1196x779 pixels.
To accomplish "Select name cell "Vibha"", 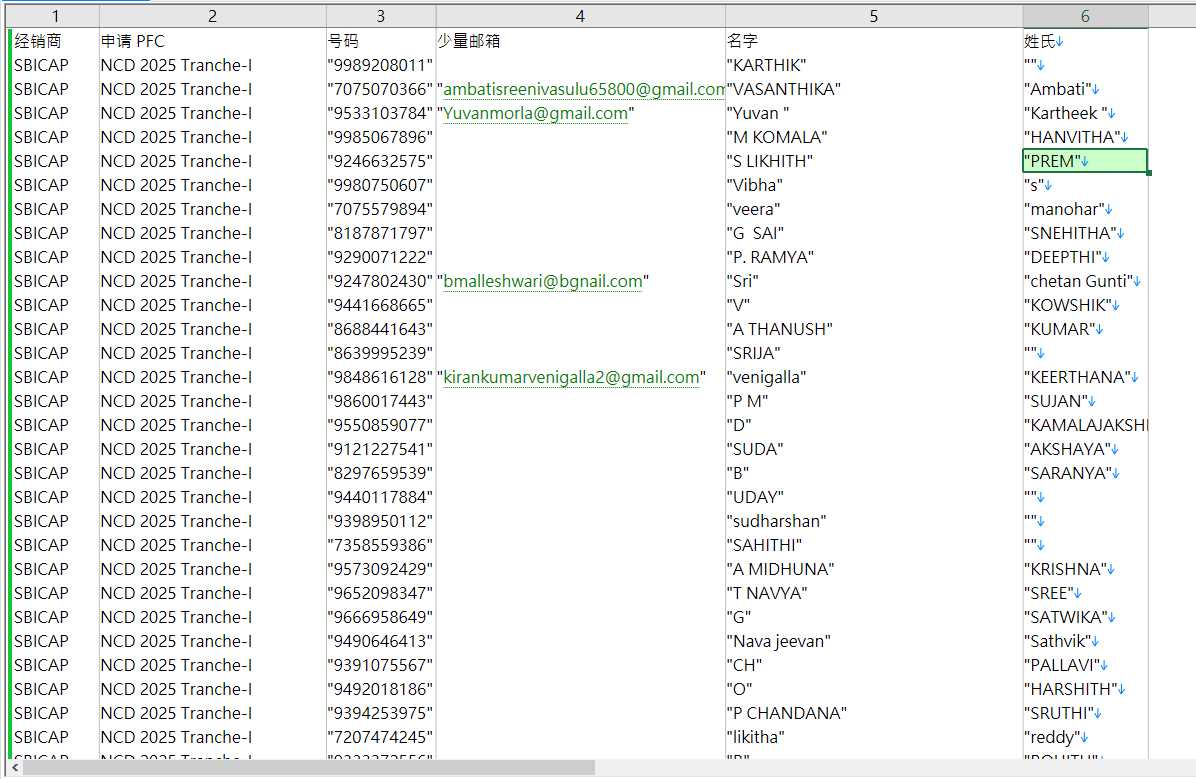I will pos(873,185).
